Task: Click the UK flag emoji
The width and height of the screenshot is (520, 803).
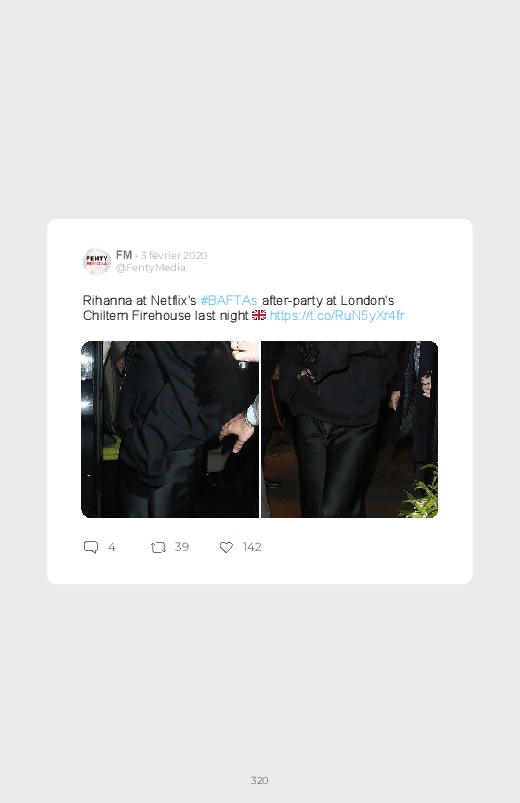Action: tap(259, 315)
